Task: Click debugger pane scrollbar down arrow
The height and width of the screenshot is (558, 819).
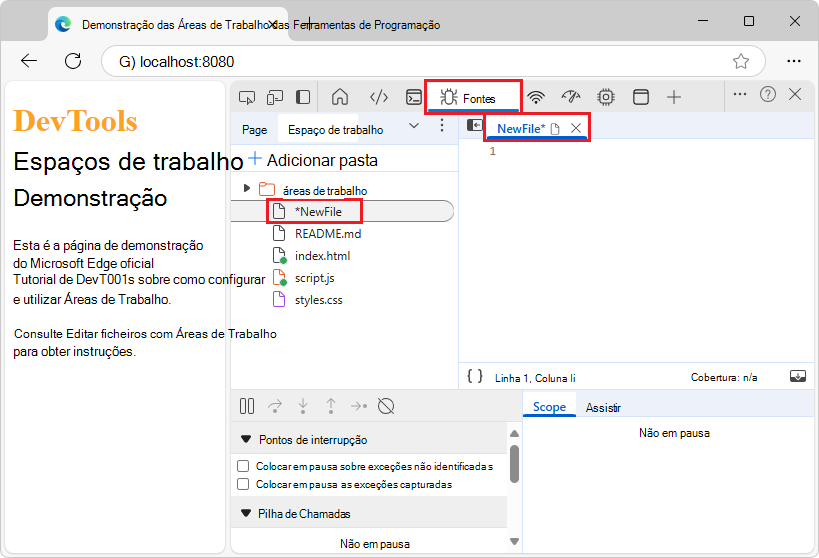Action: click(514, 541)
